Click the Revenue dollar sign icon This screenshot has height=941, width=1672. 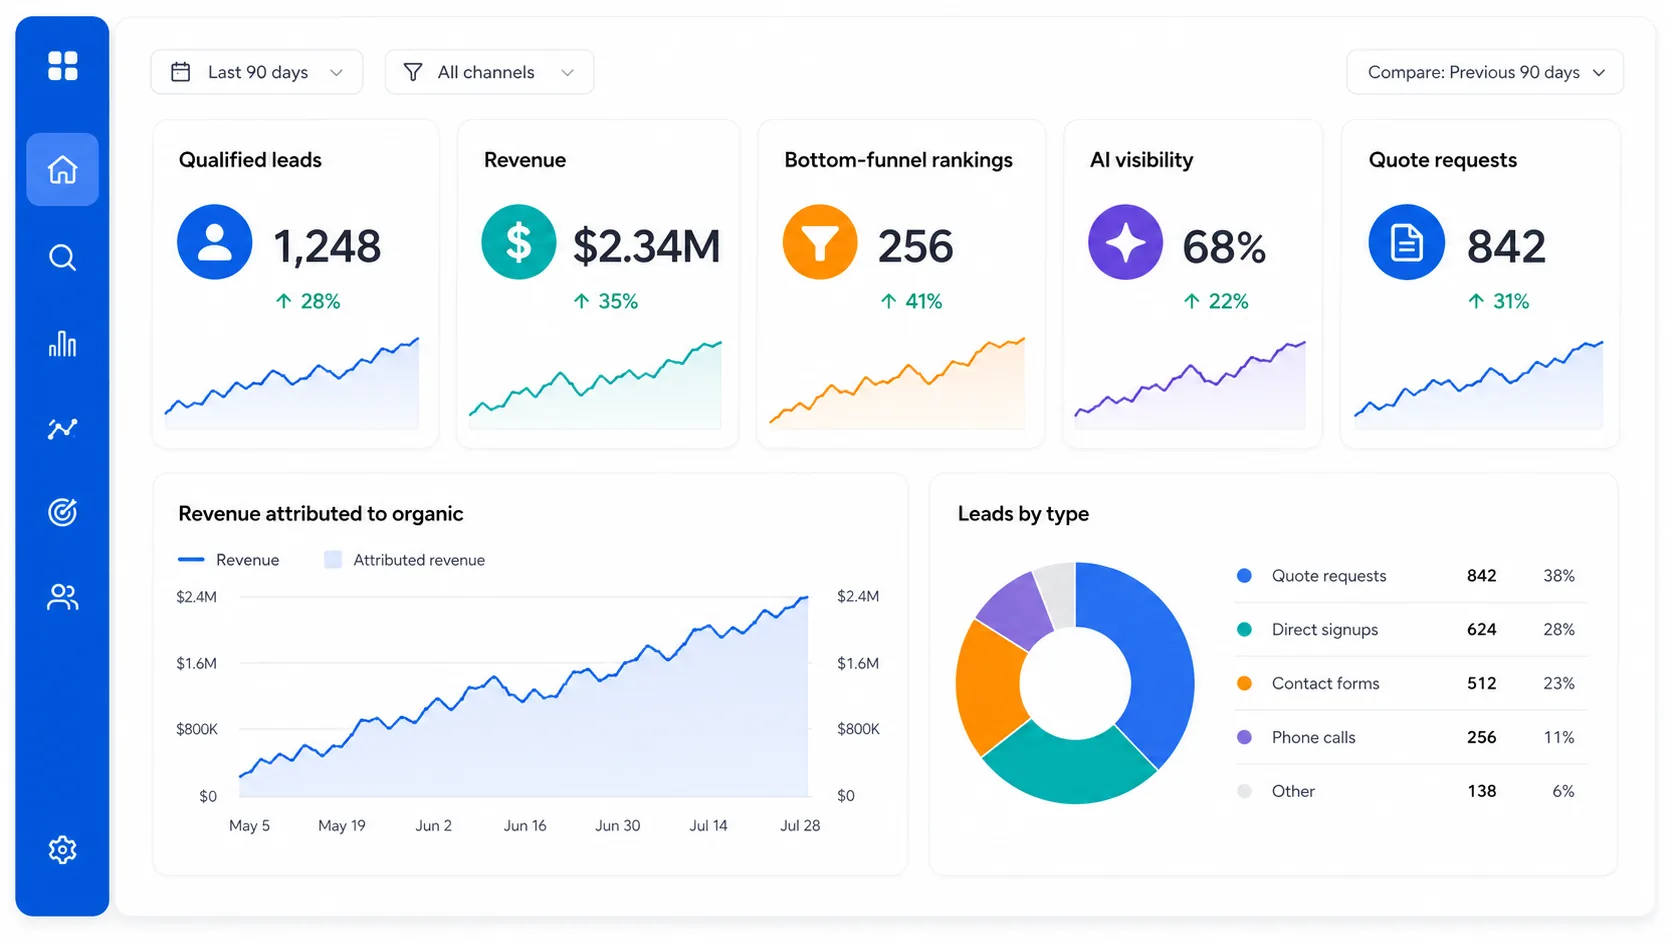518,242
